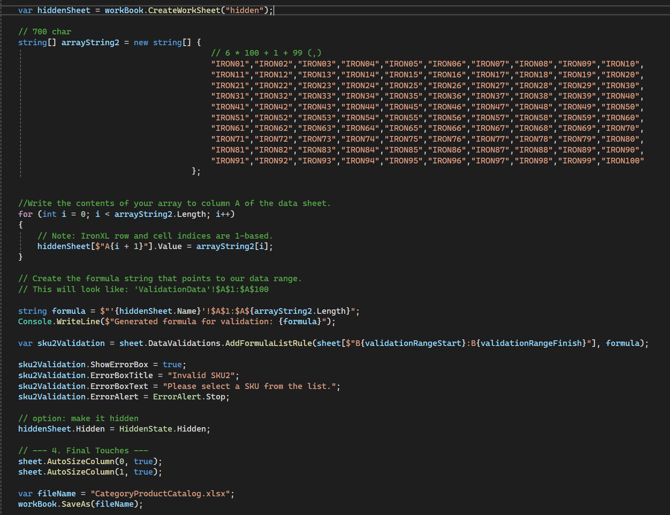
Task: Click the "// 700 char" comment
Action: [44, 32]
